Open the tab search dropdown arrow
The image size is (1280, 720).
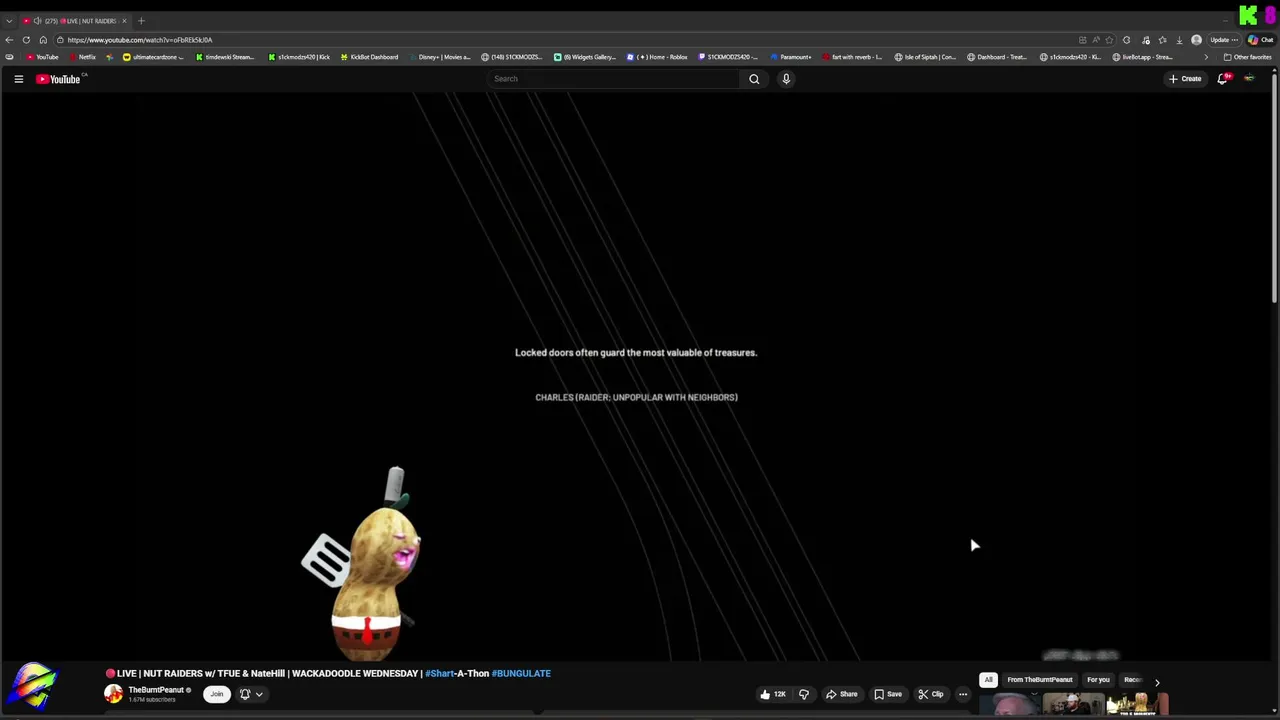[x=9, y=21]
